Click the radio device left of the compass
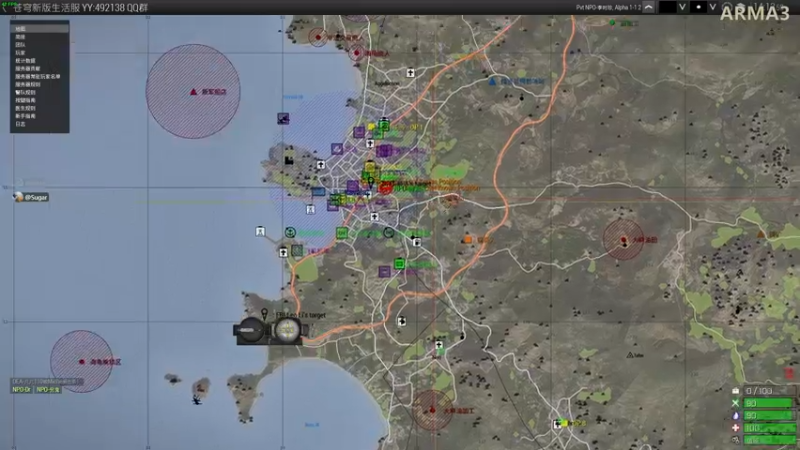Viewport: 800px width, 450px height. (251, 331)
